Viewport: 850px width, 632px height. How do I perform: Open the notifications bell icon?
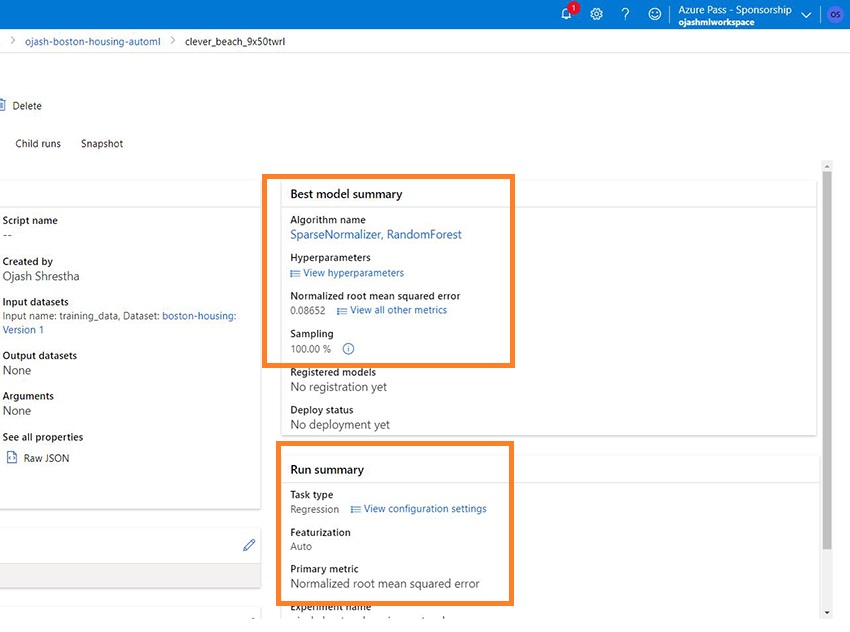point(567,14)
